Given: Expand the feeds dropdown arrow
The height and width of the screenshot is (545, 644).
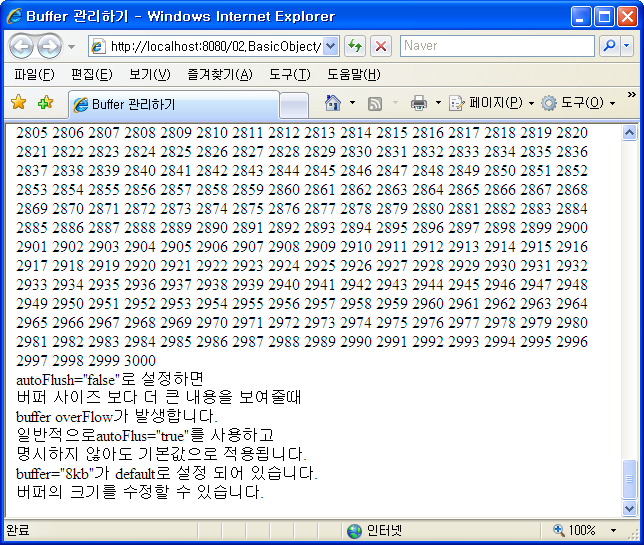Looking at the screenshot, I should click(x=396, y=103).
